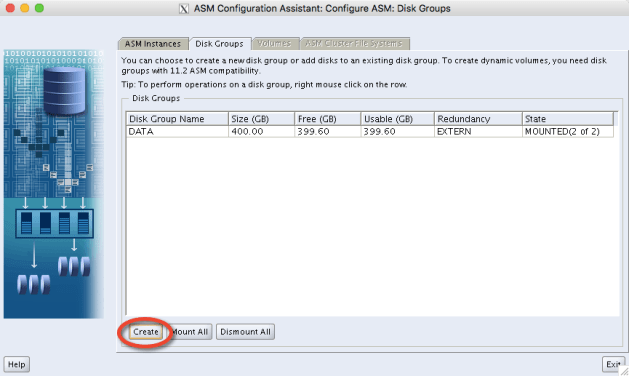Click the Disk Group Name column header
The image size is (629, 376).
coord(177,119)
